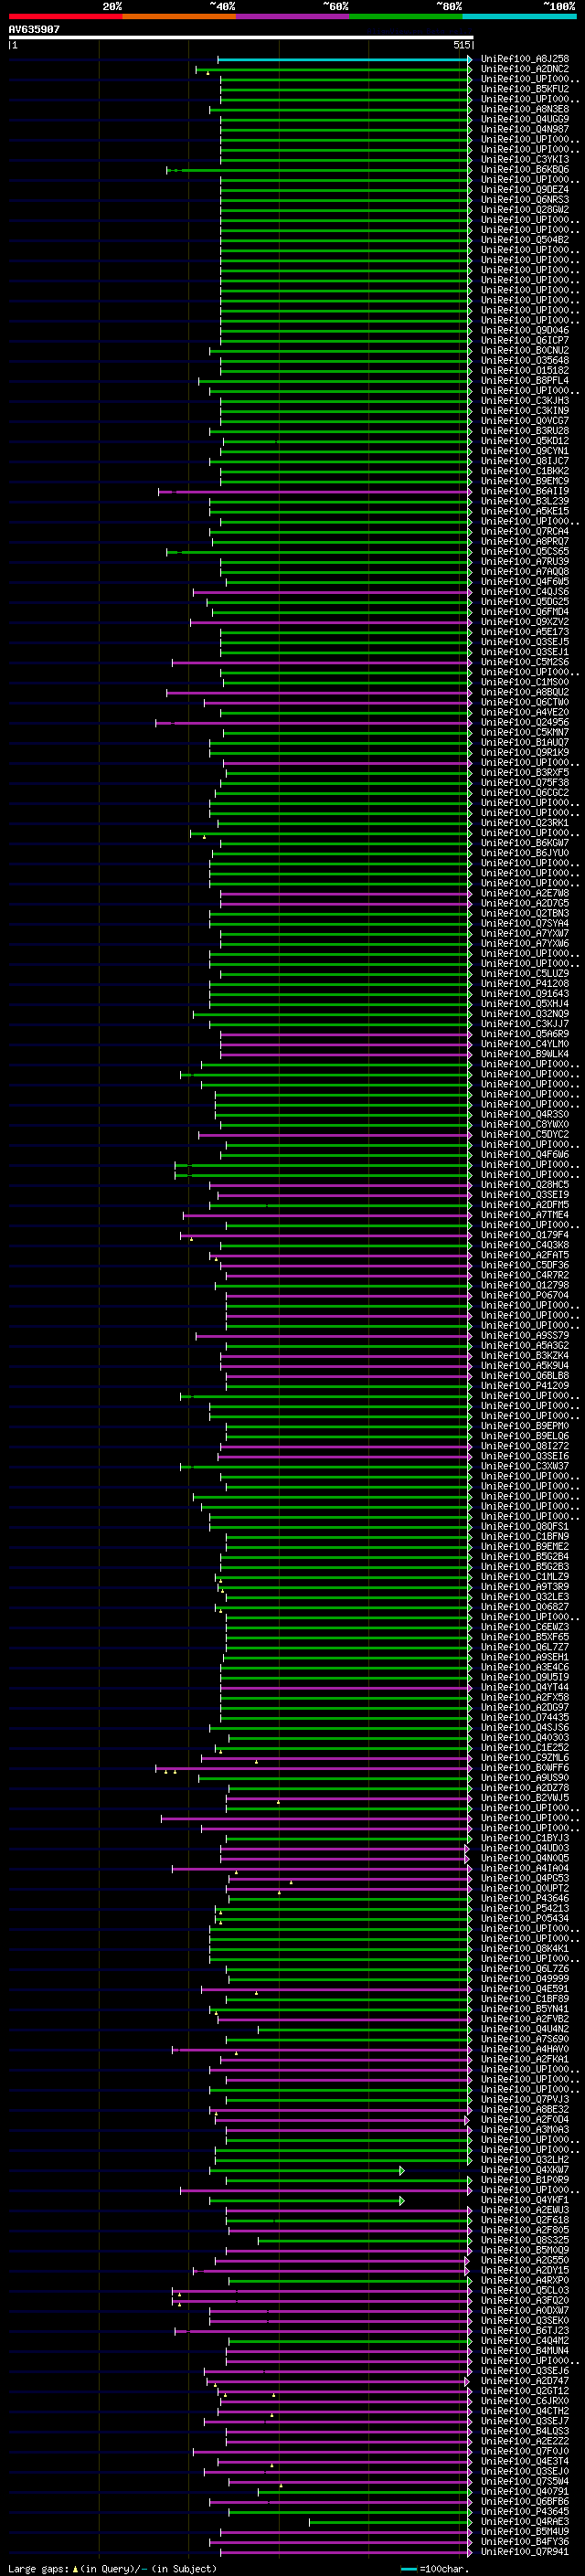The width and height of the screenshot is (585, 2576).
Task: Open the UniRef100_Q4N987 hit
Action: click(524, 129)
